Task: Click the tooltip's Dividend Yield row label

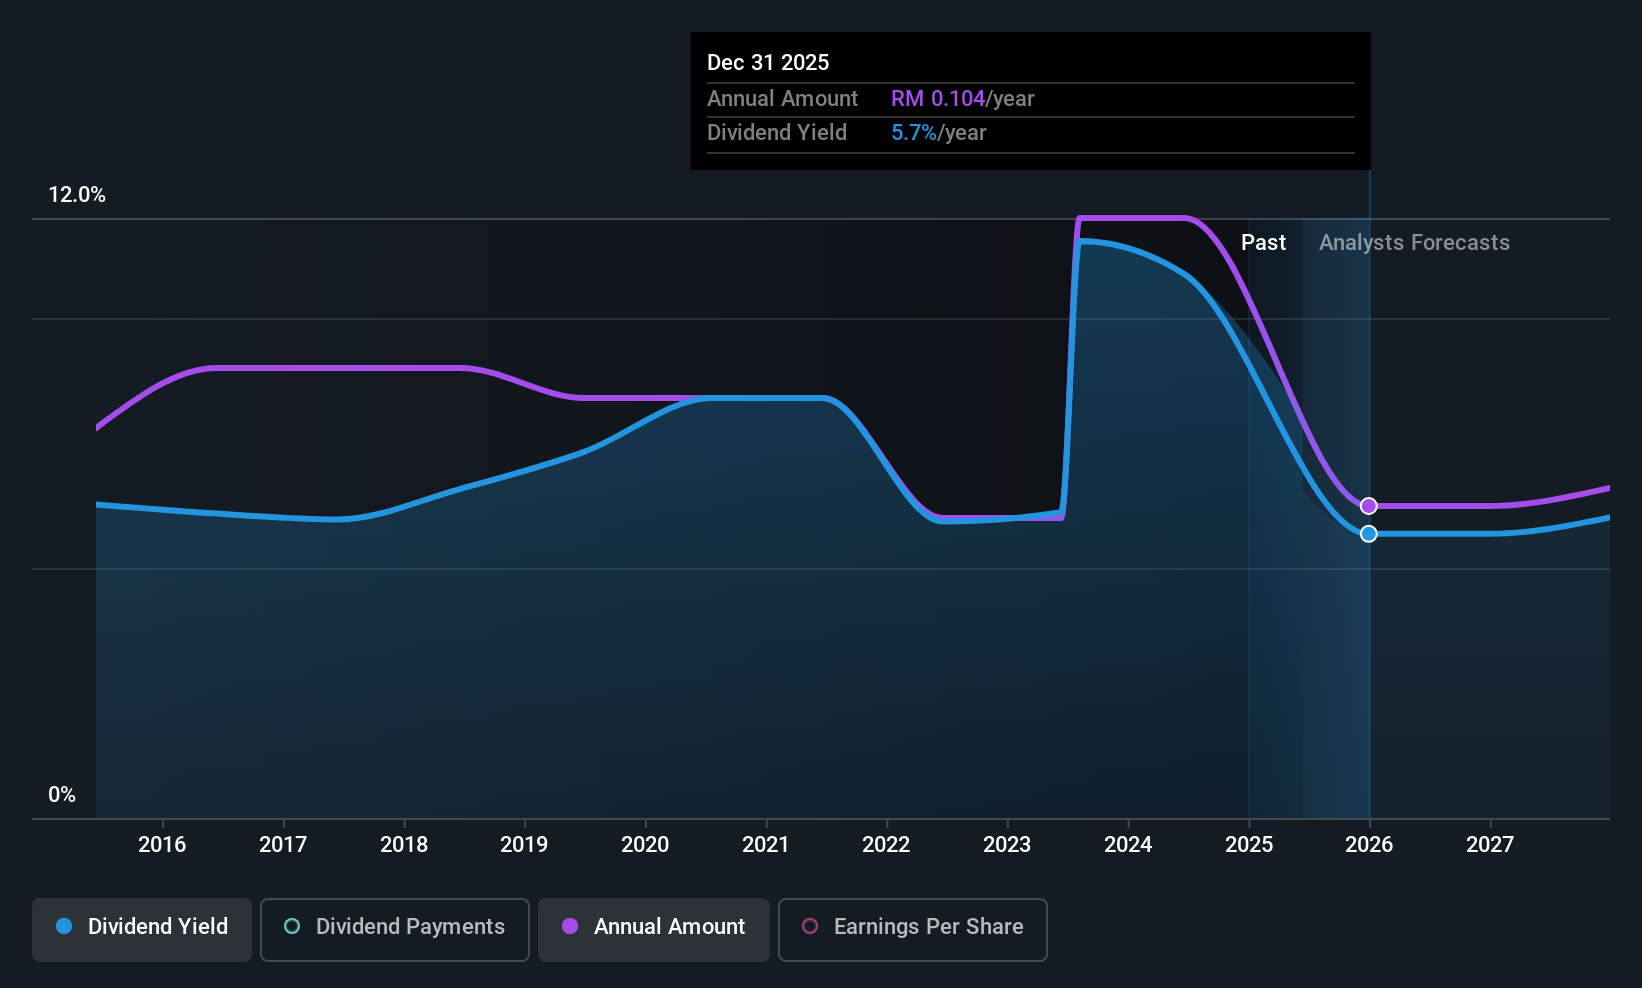Action: (x=777, y=133)
